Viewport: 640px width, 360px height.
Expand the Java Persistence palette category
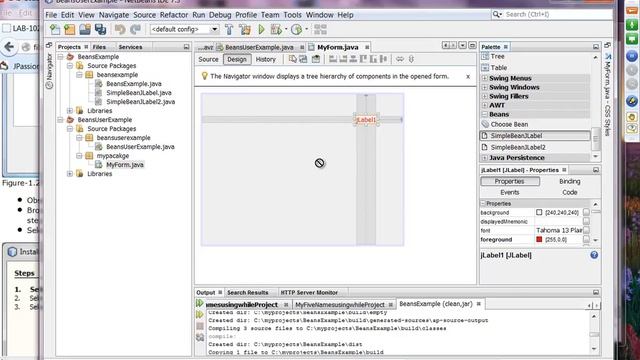click(x=484, y=158)
